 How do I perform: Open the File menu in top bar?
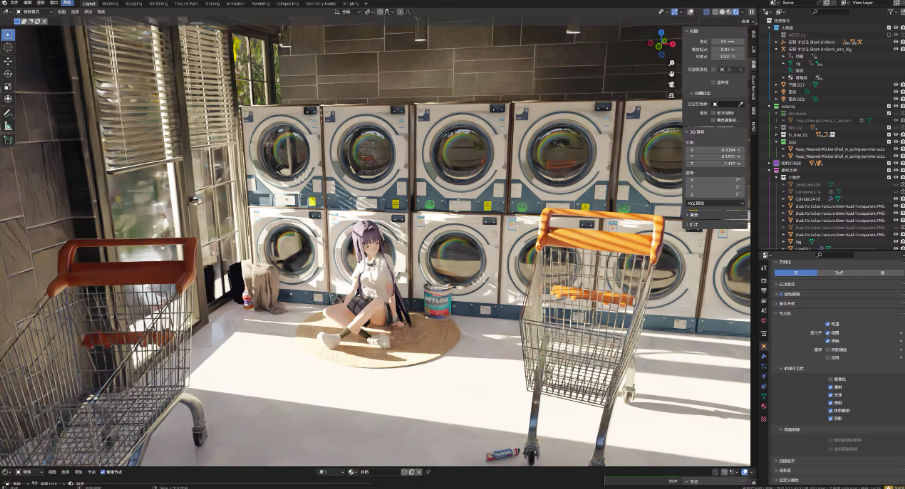(15, 3)
